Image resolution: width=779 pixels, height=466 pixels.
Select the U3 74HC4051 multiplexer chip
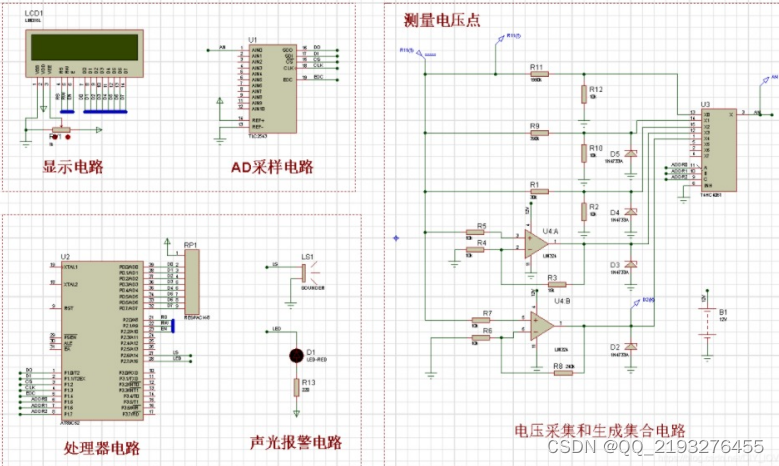[718, 150]
